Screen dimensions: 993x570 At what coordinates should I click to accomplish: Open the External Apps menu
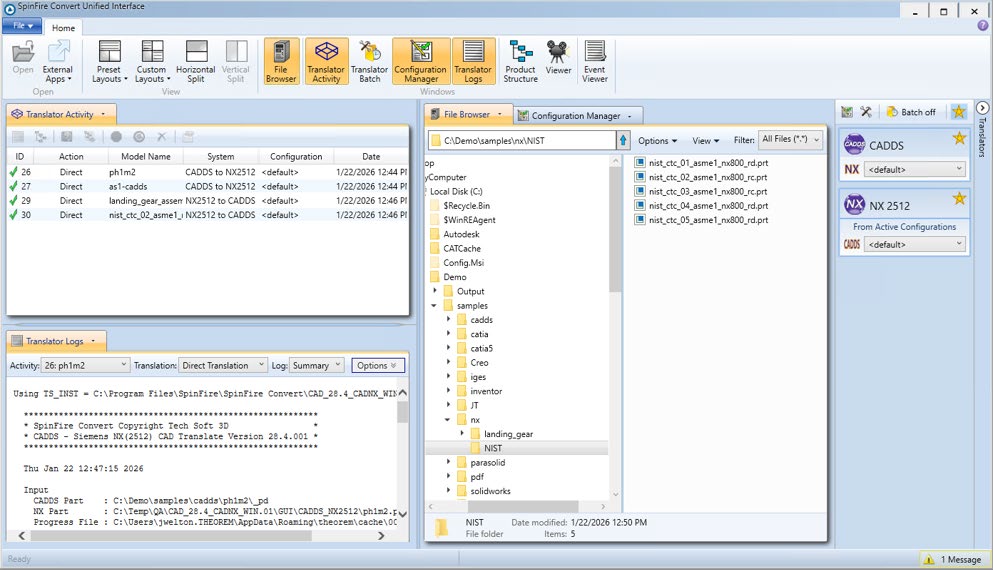click(x=58, y=61)
